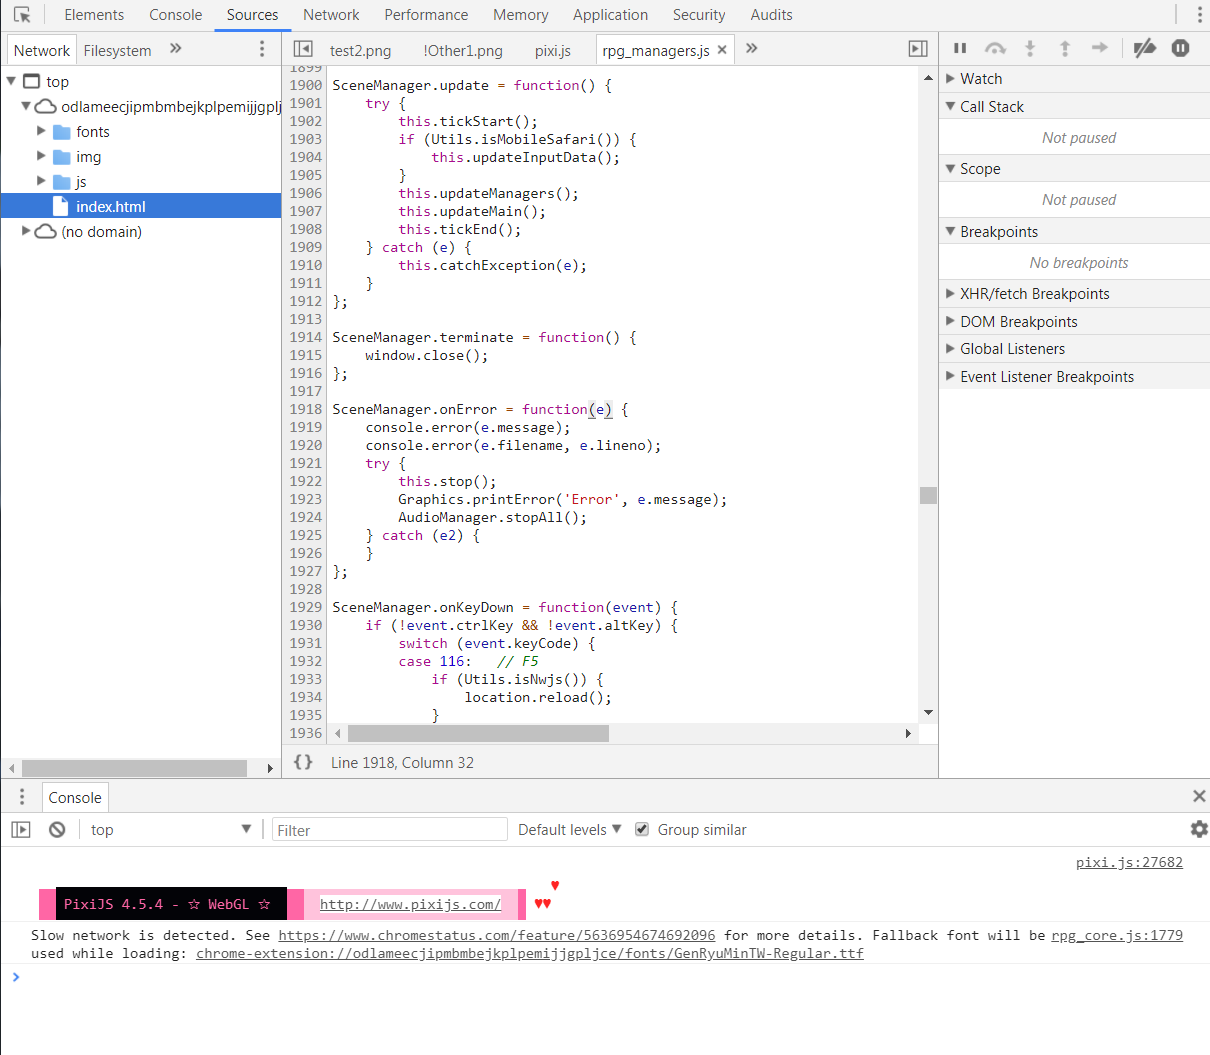The image size is (1210, 1055).
Task: Focus the console Filter input
Action: 390,830
